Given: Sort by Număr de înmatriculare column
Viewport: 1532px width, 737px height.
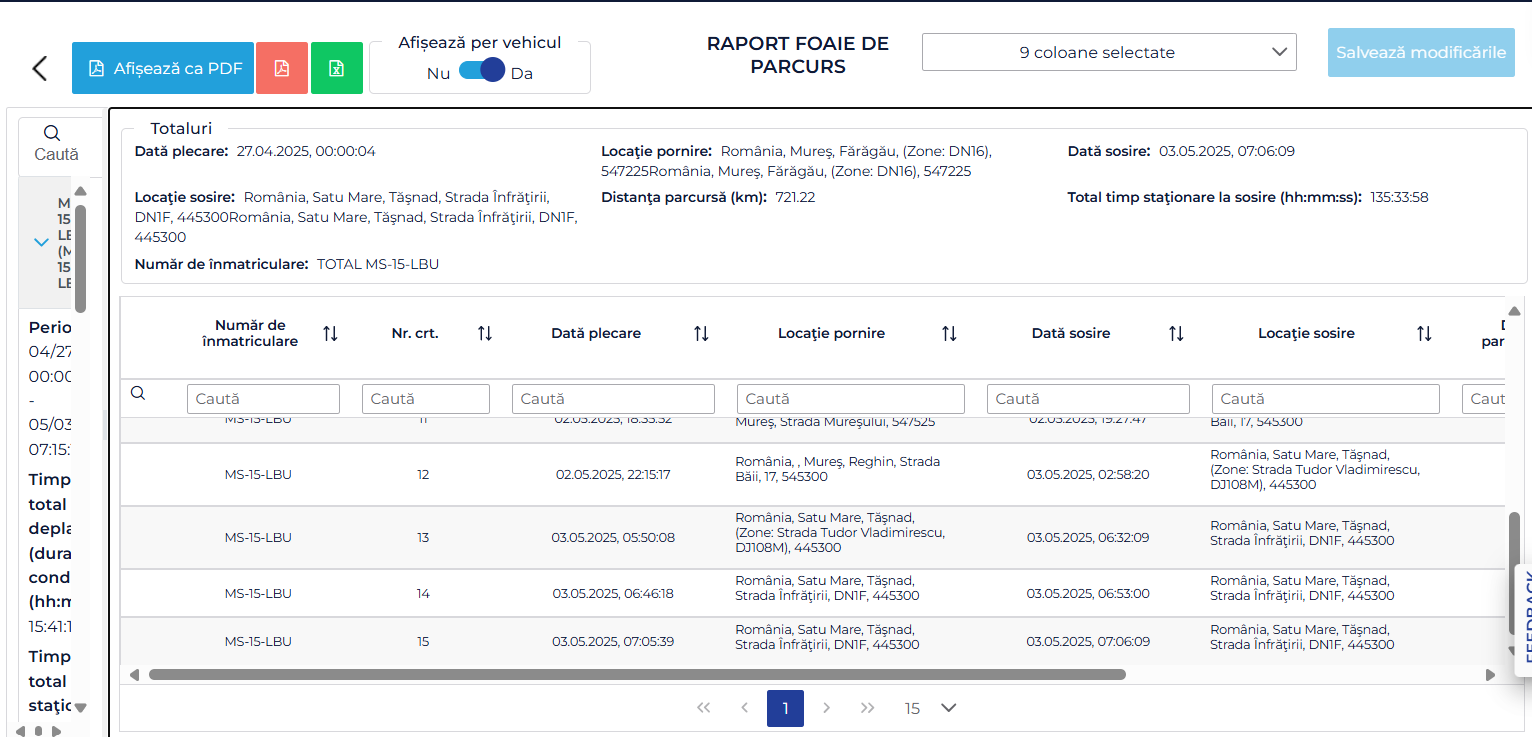Looking at the screenshot, I should (331, 333).
